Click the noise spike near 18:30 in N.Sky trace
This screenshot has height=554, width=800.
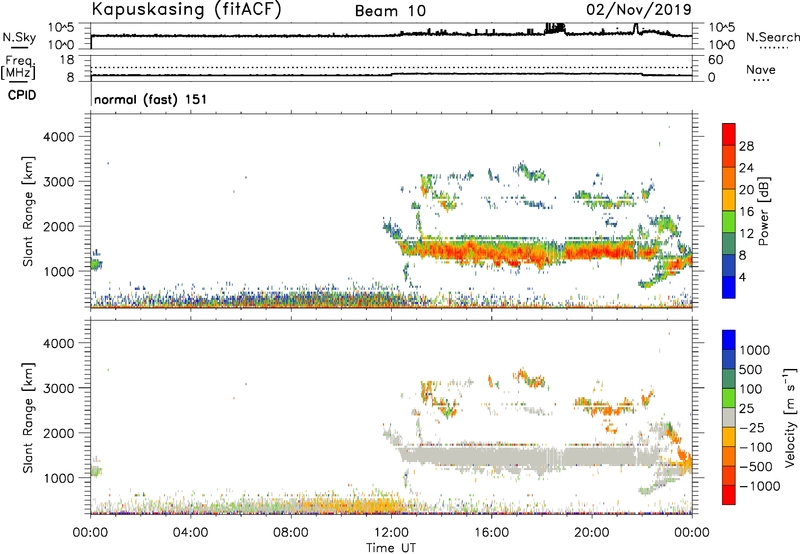point(555,28)
